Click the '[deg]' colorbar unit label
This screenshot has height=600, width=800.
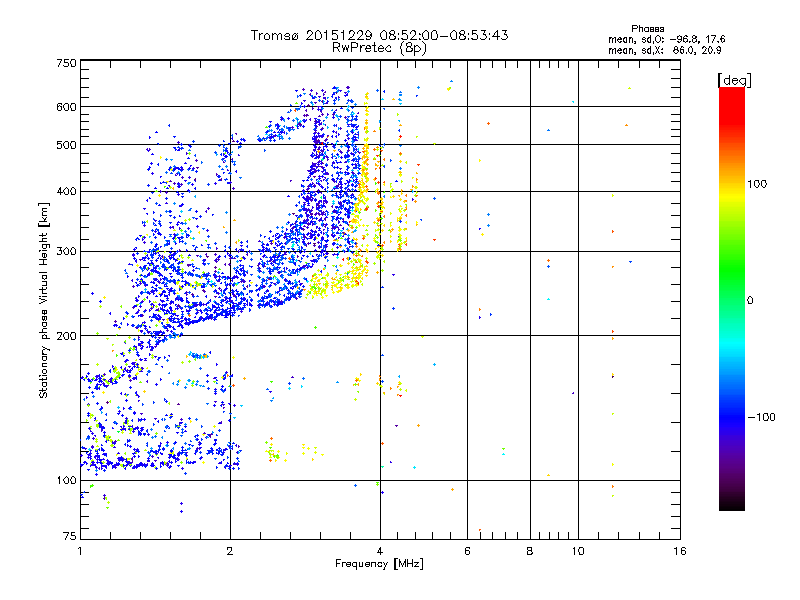(734, 80)
